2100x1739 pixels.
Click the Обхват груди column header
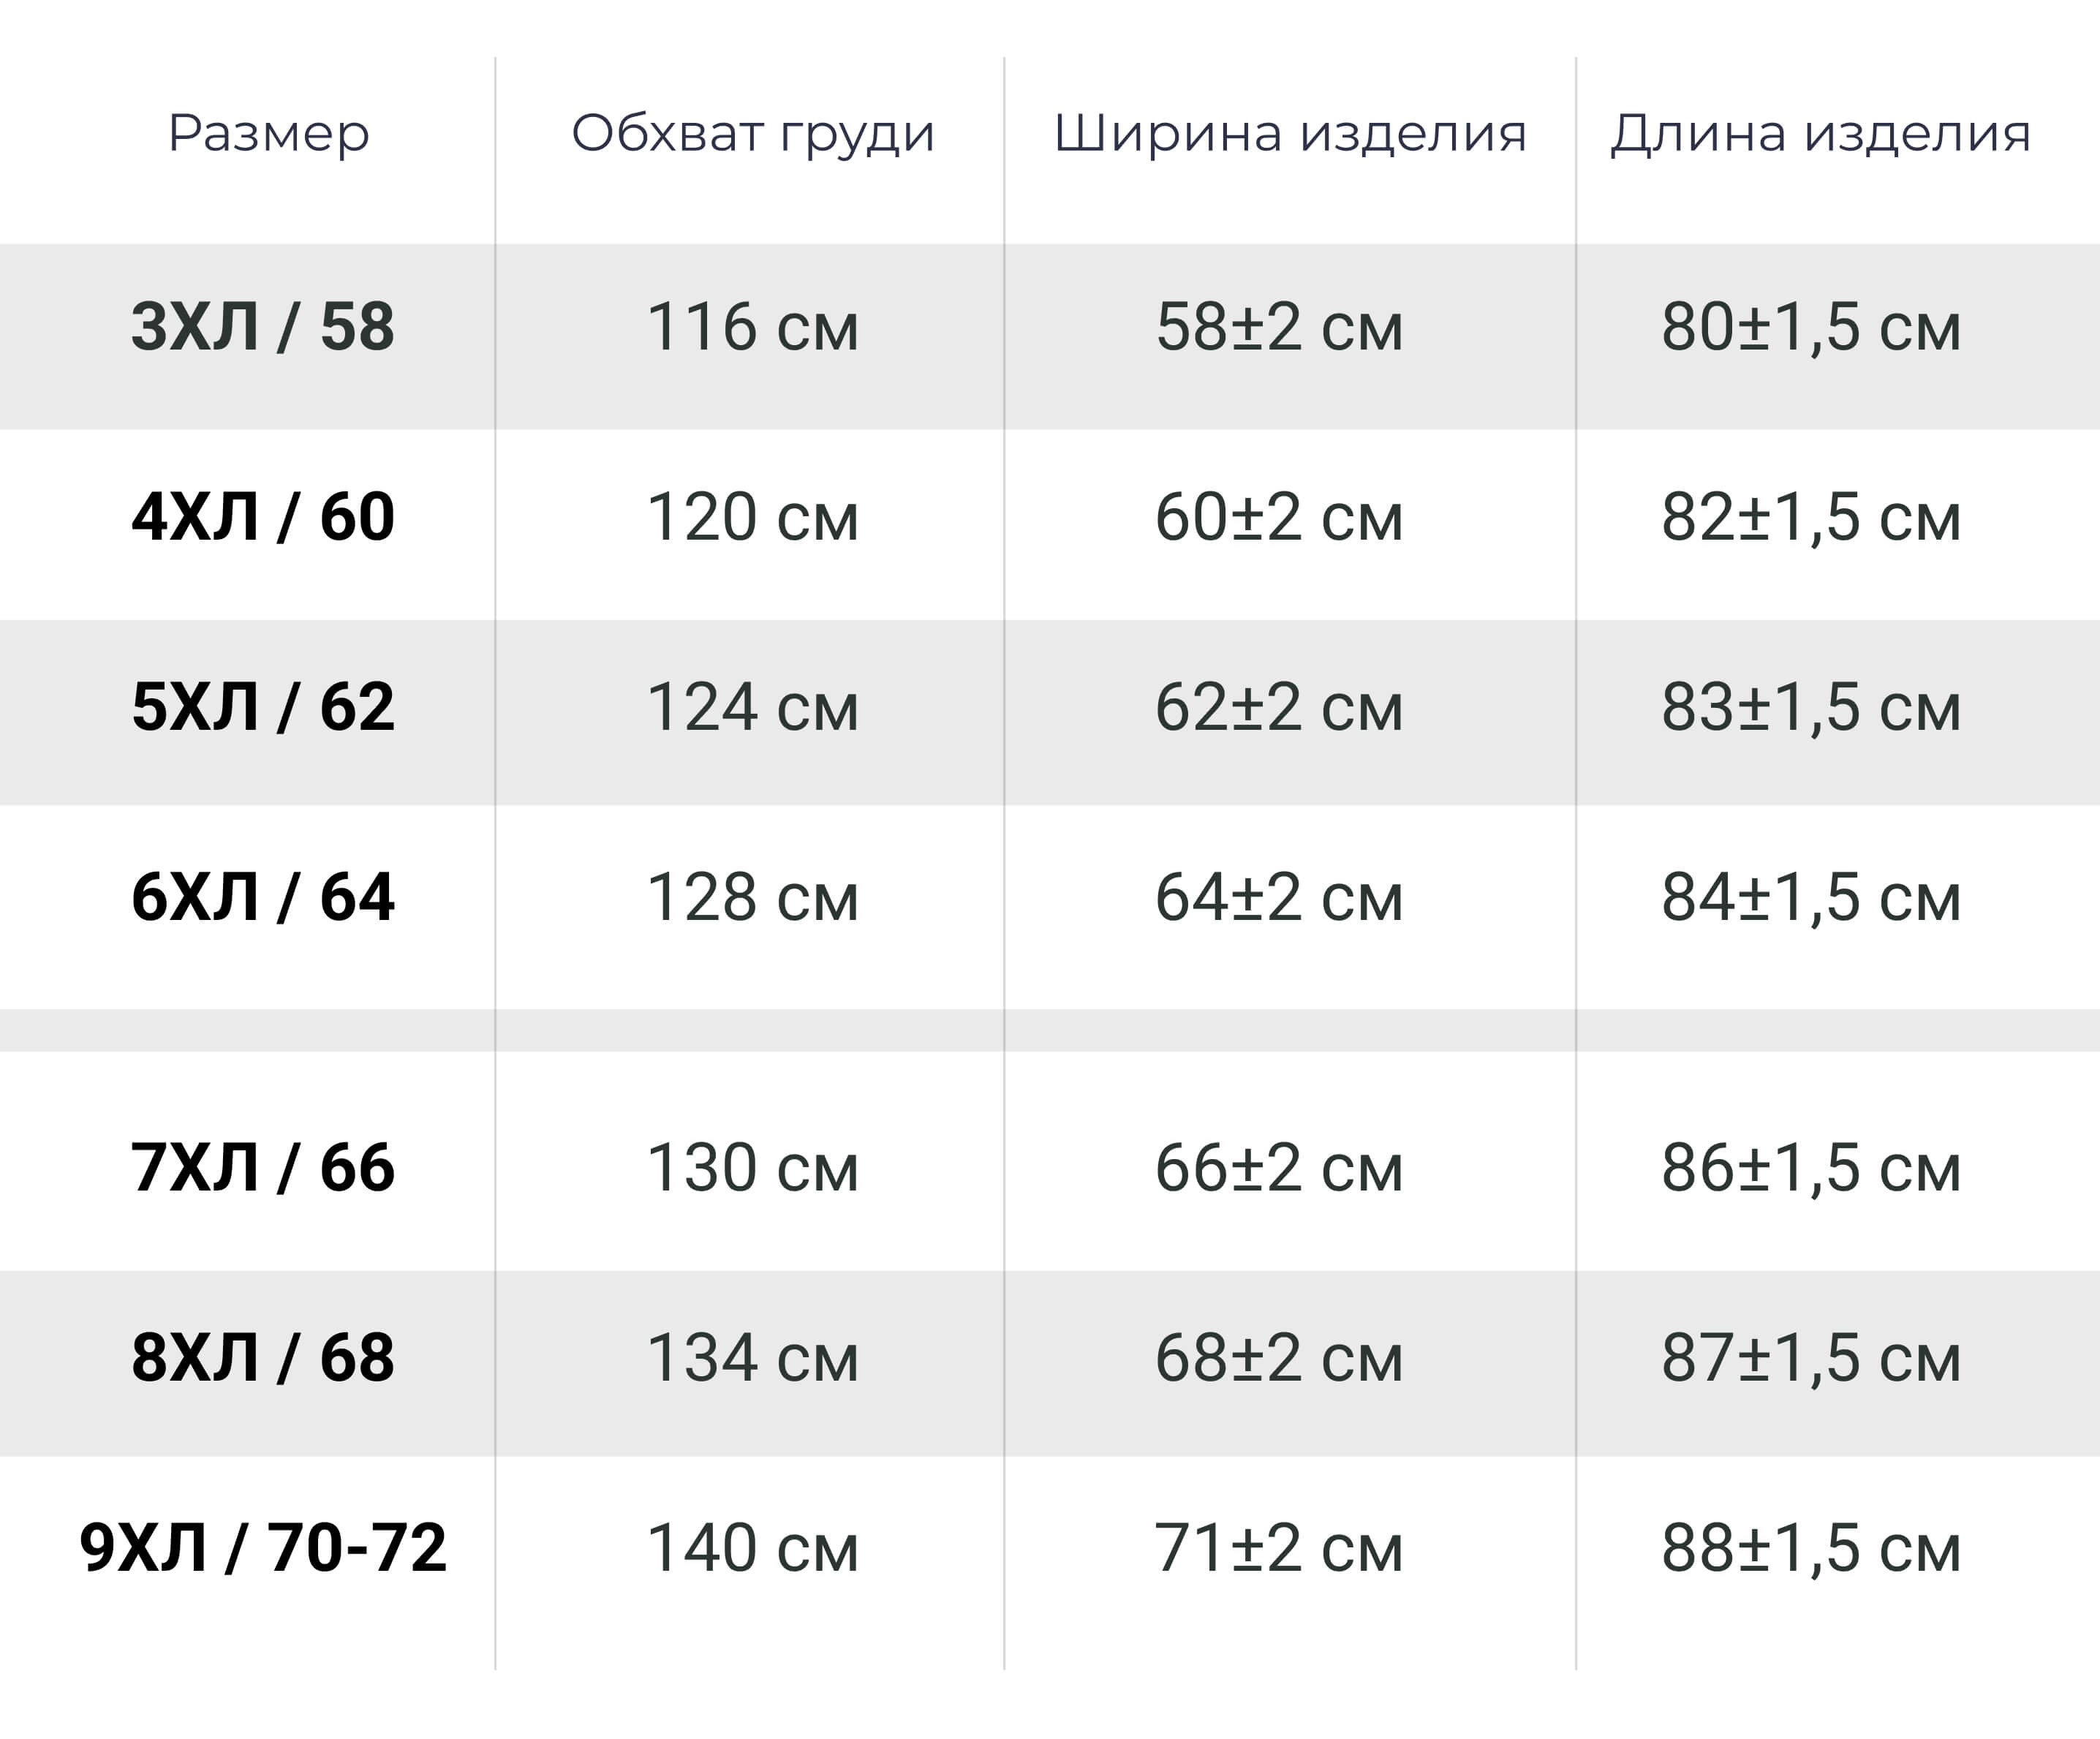tap(753, 133)
